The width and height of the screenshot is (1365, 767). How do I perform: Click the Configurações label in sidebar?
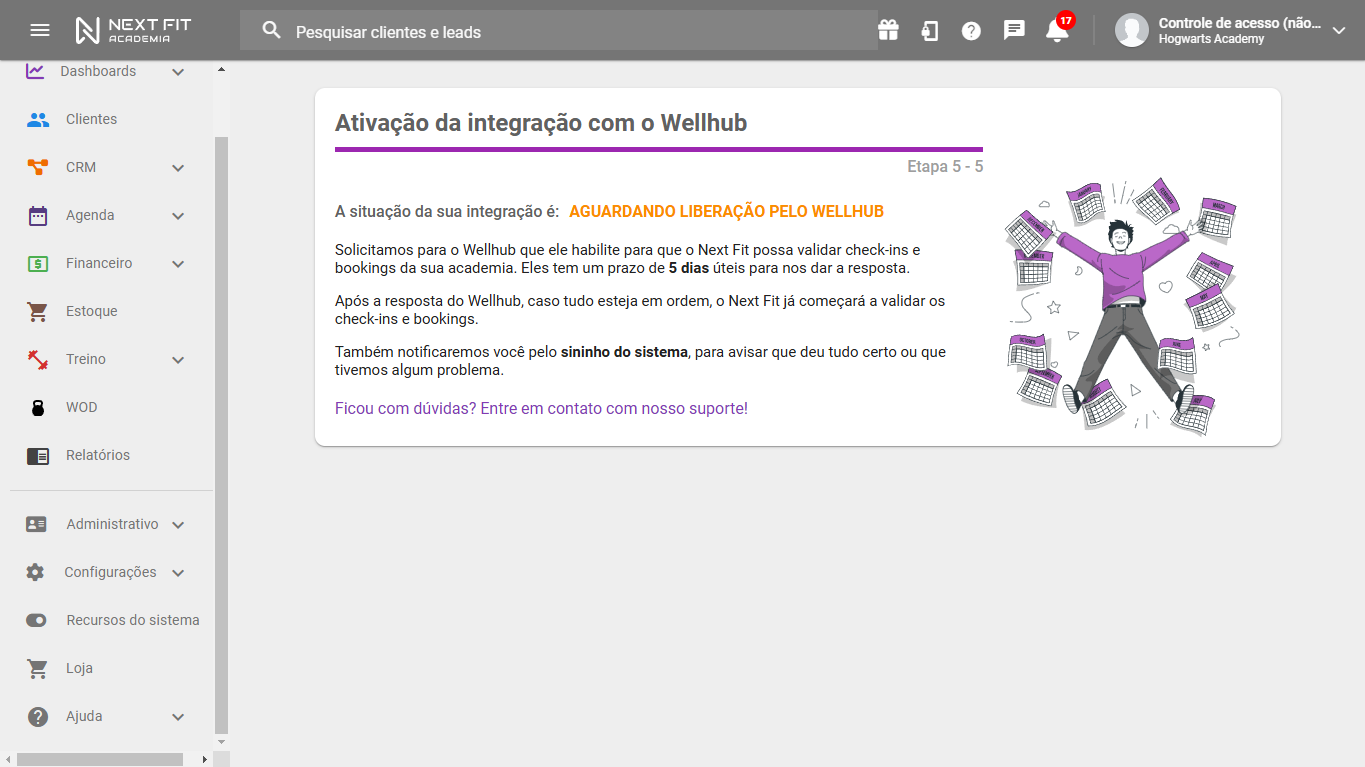[x=110, y=572]
